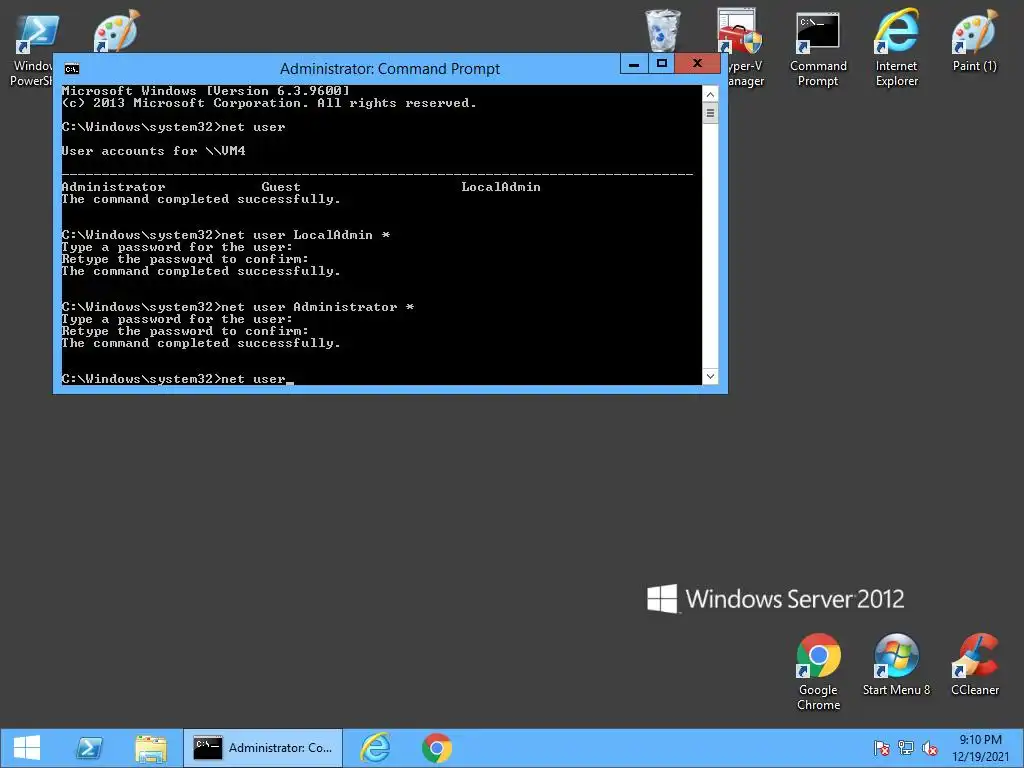Open the Command Prompt system menu icon
1024x768 pixels.
(72, 69)
